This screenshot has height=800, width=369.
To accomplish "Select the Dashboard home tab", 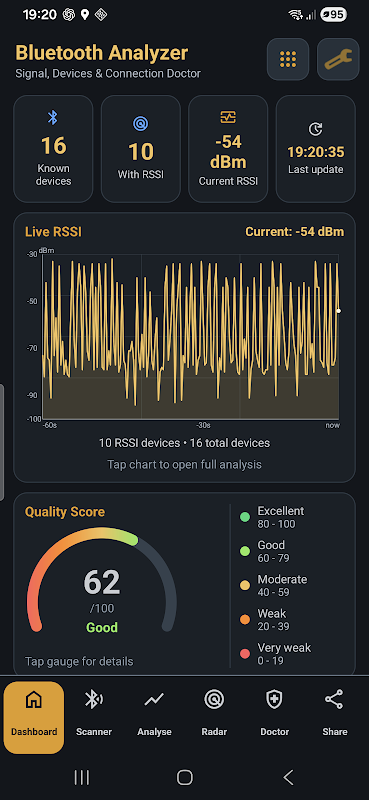I will 34,717.
